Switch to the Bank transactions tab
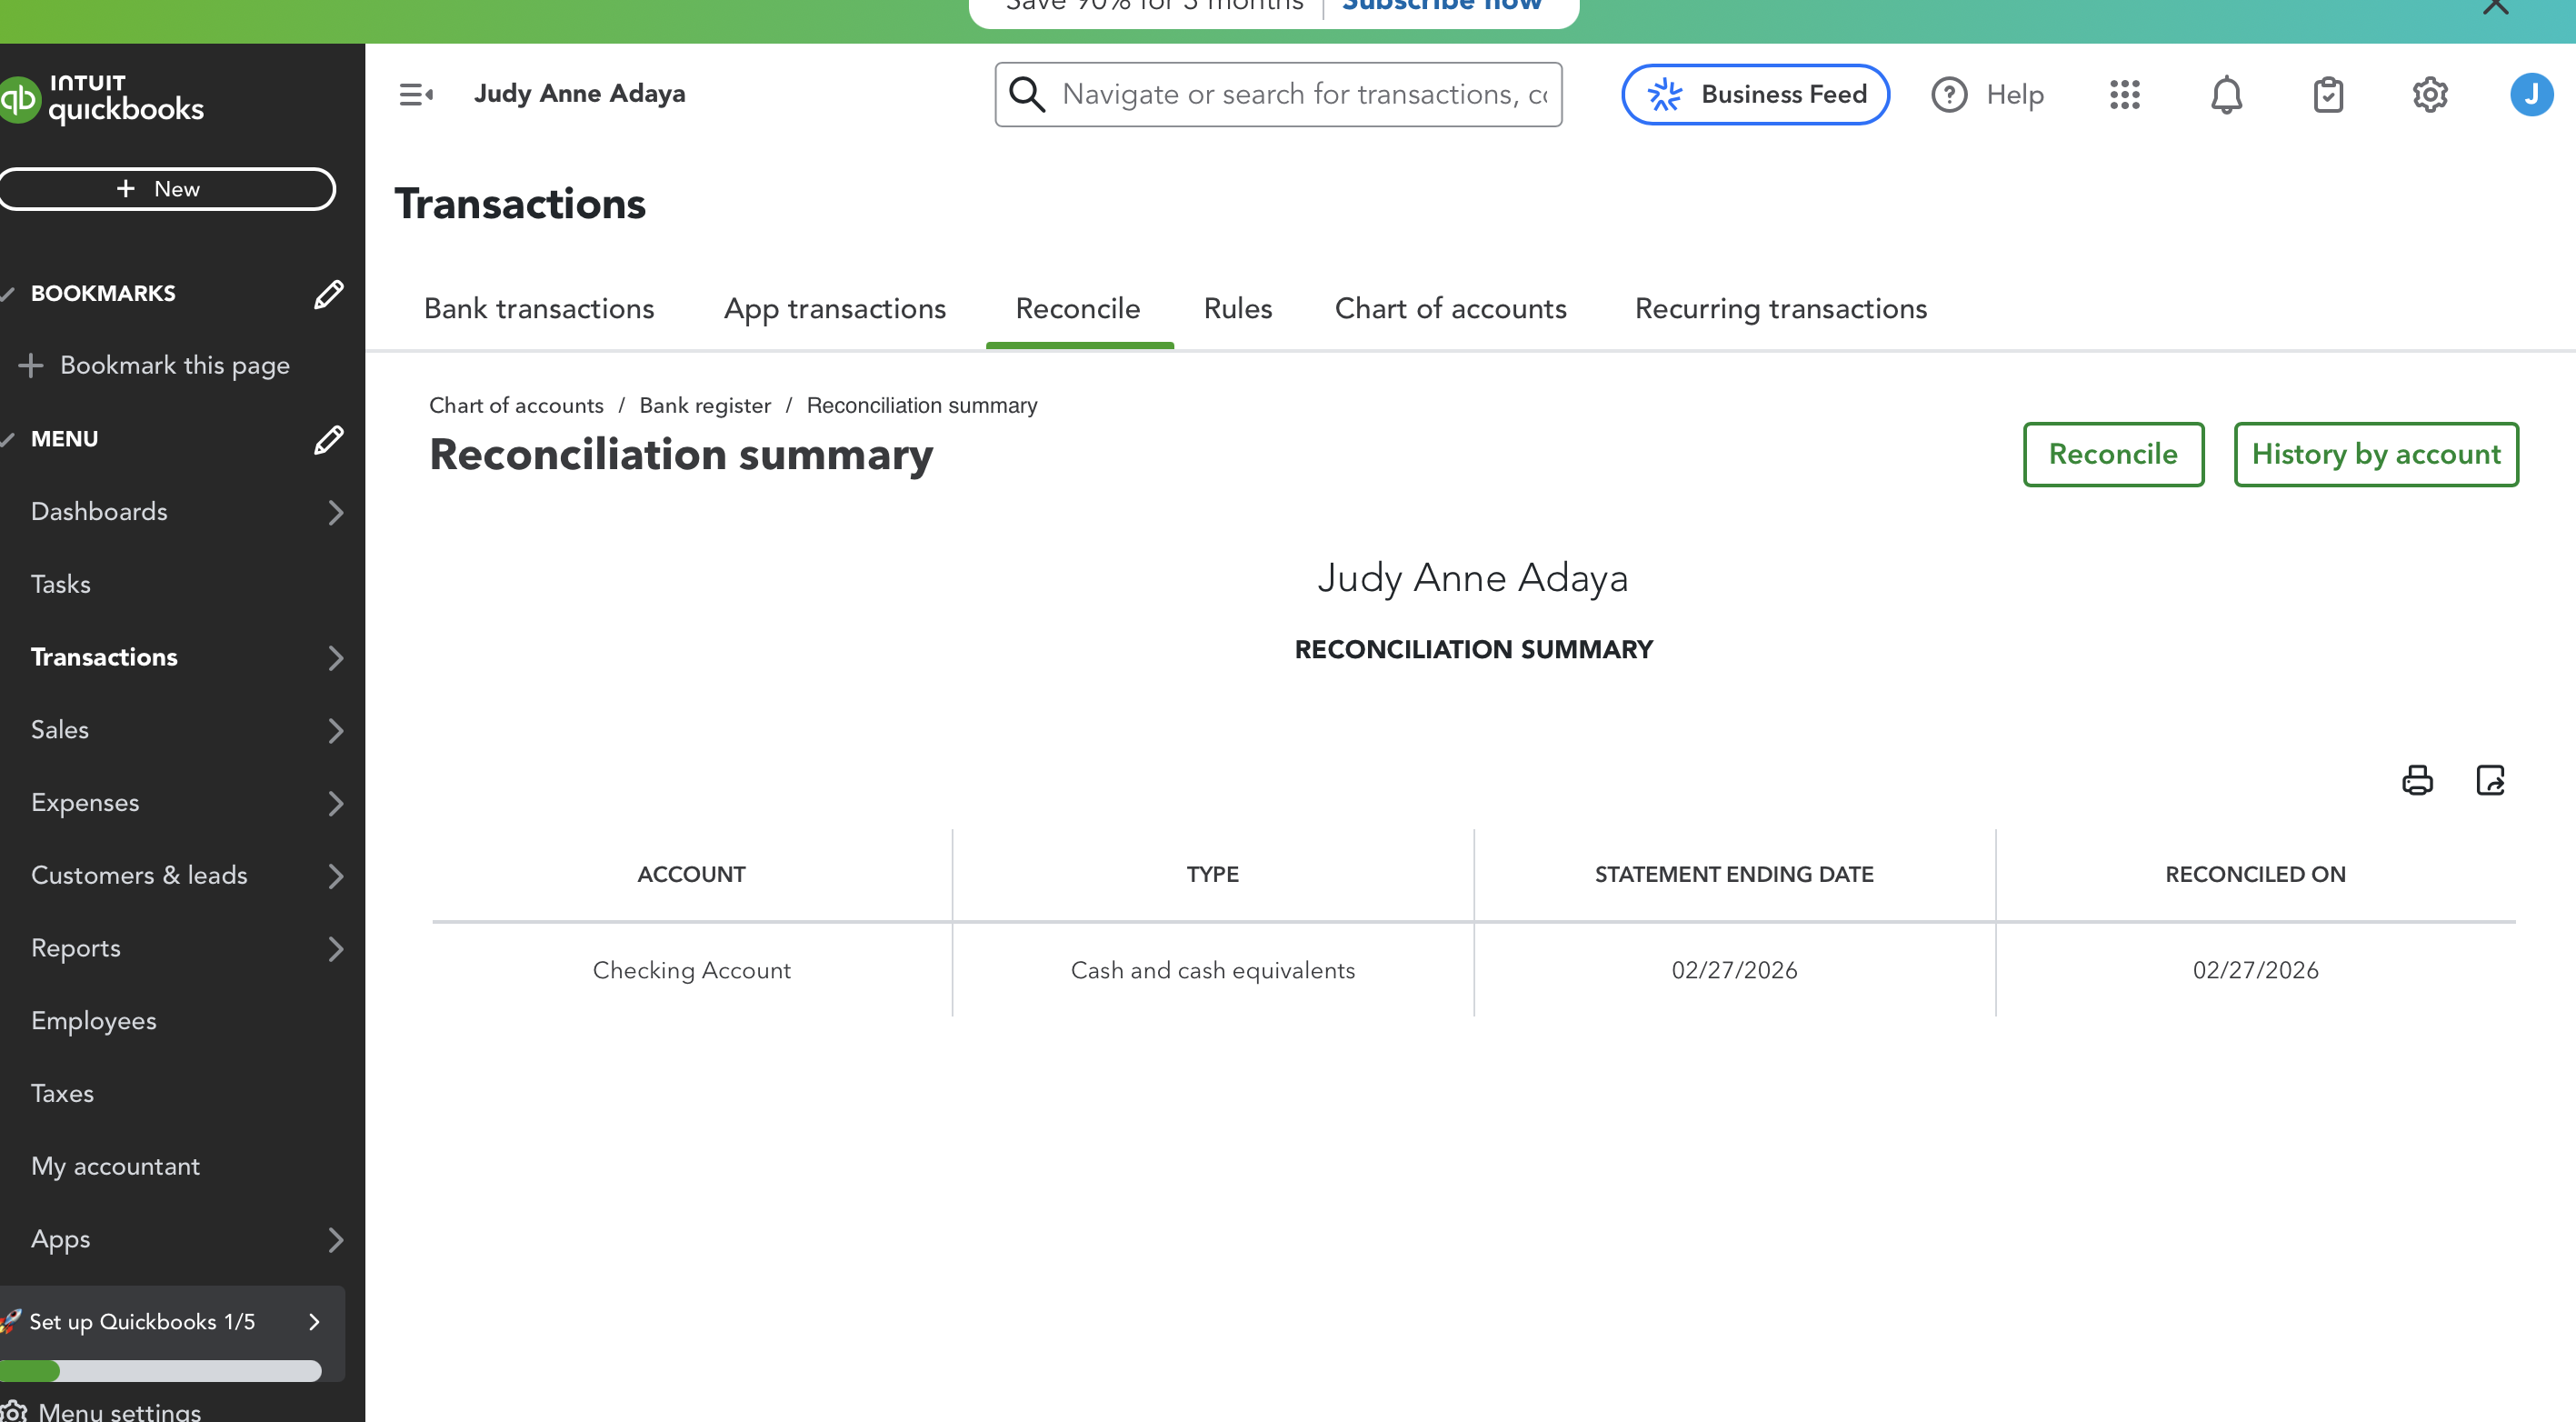The image size is (2576, 1422). 539,309
